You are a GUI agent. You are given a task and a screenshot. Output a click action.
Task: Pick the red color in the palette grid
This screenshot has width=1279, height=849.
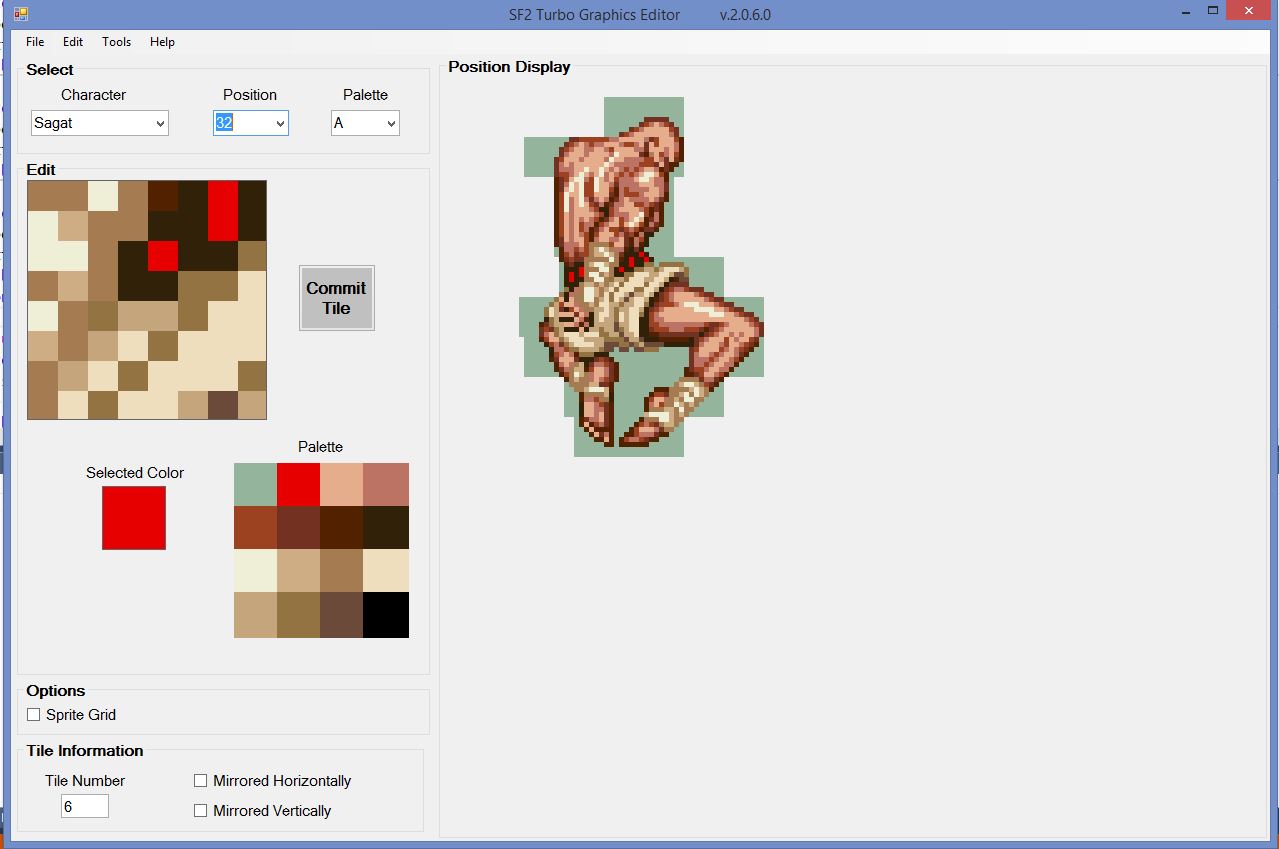(298, 485)
